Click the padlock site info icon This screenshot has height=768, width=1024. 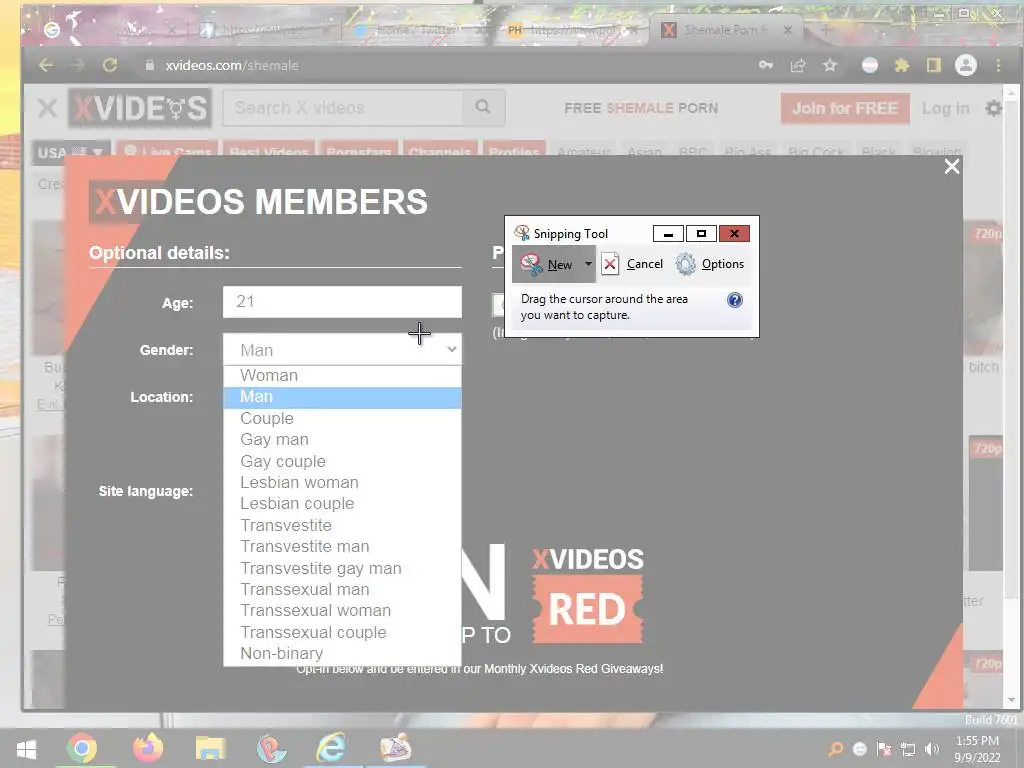pos(150,65)
